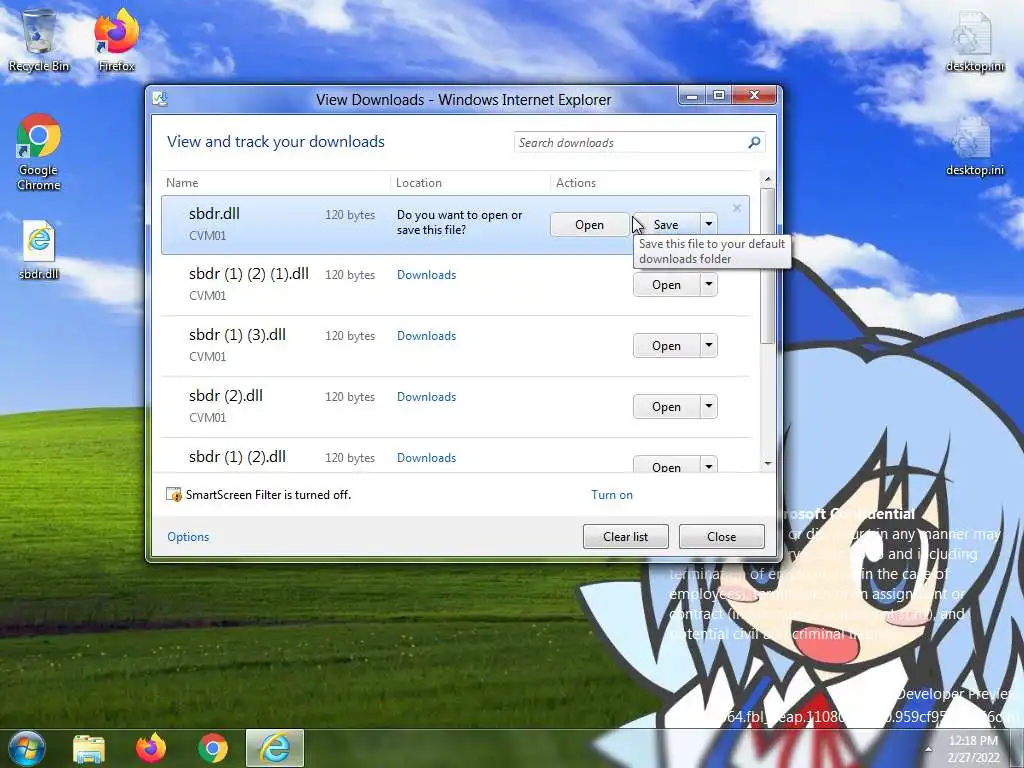Image resolution: width=1024 pixels, height=768 pixels.
Task: Expand dropdown arrow for sbdr (2).dll
Action: (709, 406)
